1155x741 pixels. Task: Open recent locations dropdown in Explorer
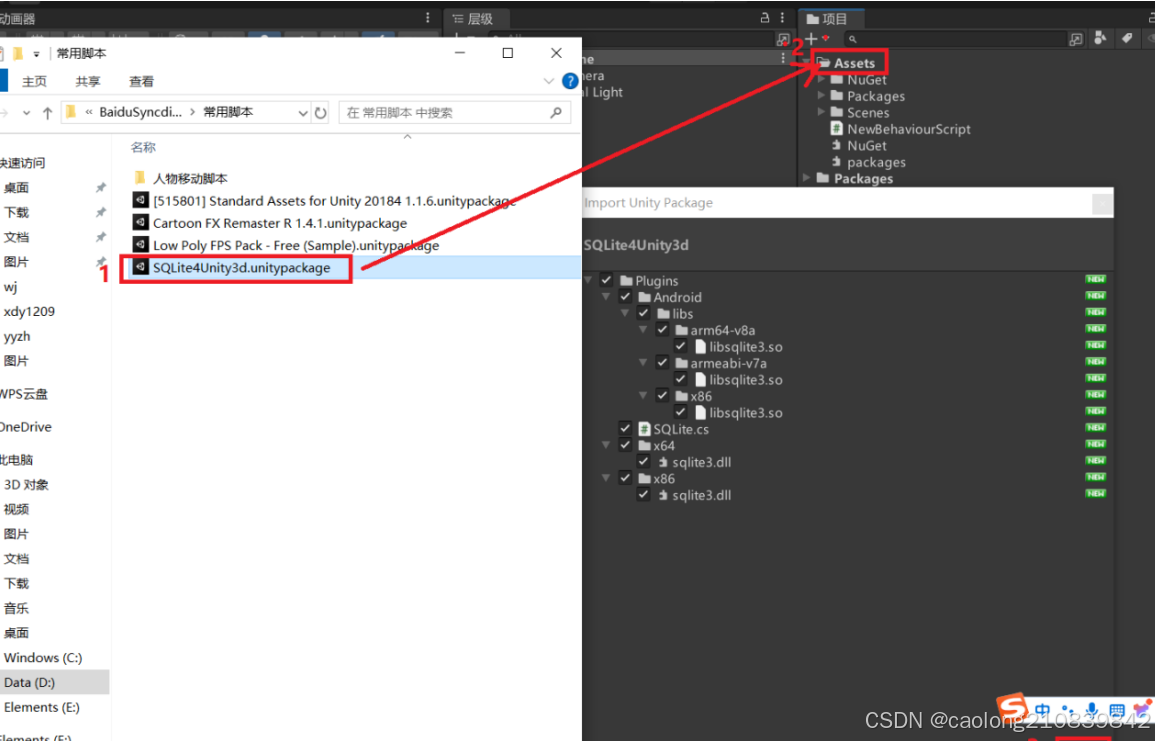point(27,113)
